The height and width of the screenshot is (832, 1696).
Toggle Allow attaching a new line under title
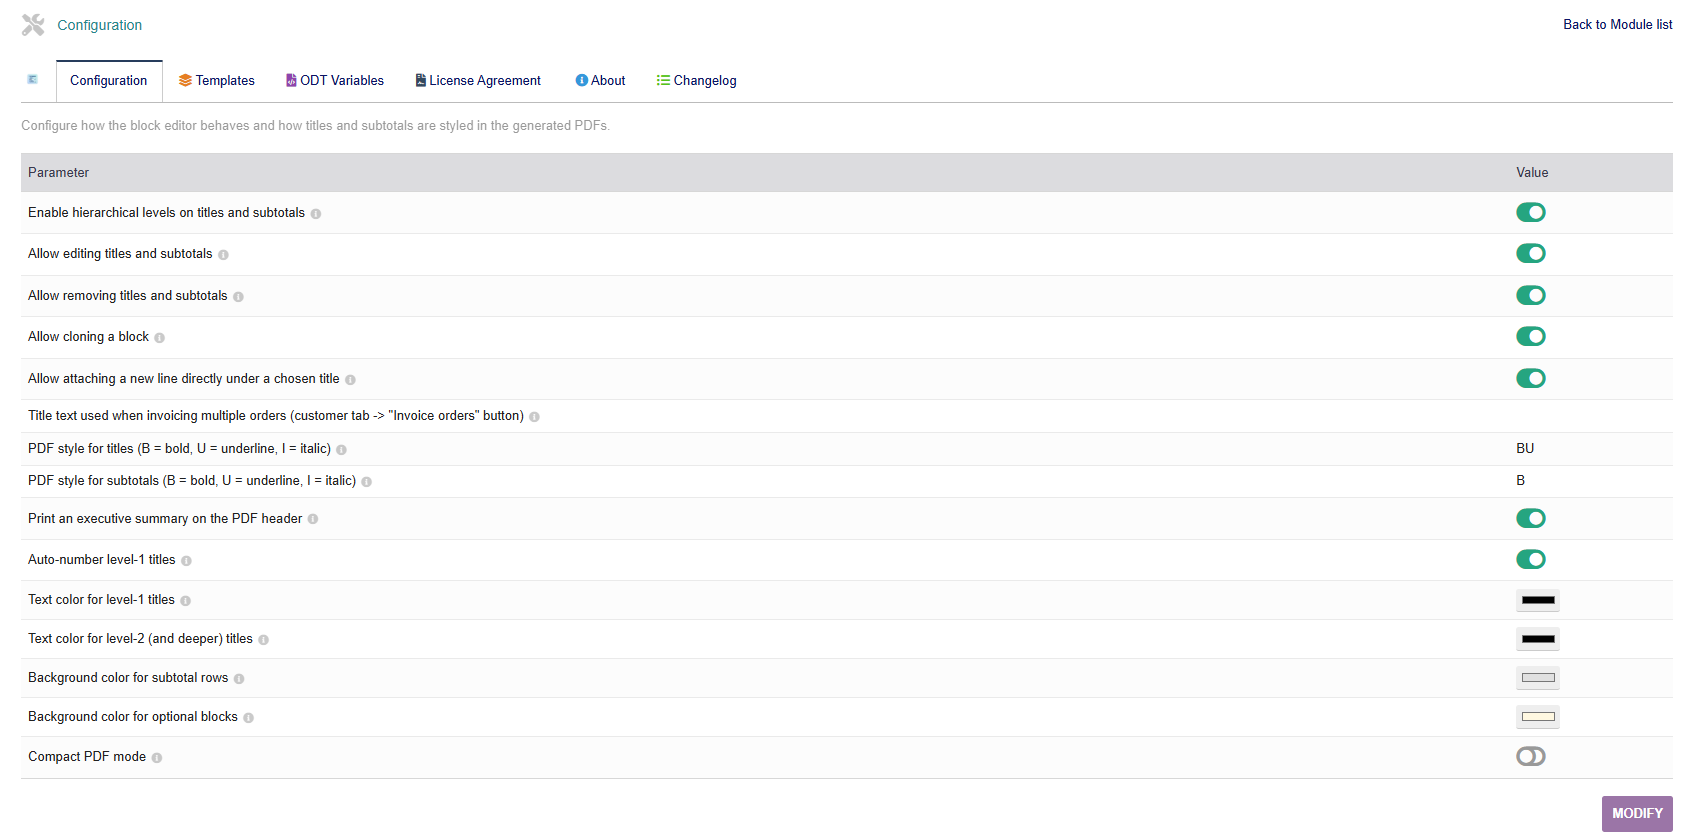pos(1531,378)
